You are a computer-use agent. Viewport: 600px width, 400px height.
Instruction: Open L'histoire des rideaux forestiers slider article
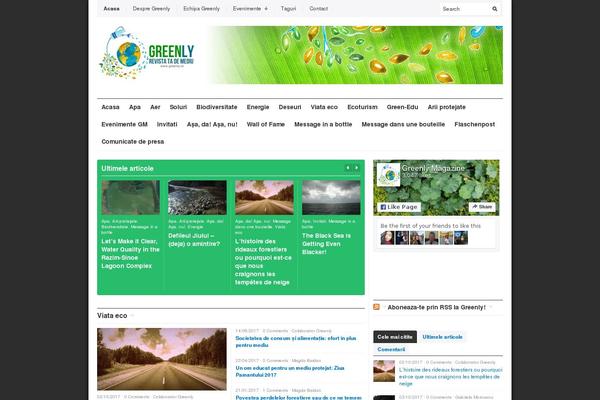(263, 262)
